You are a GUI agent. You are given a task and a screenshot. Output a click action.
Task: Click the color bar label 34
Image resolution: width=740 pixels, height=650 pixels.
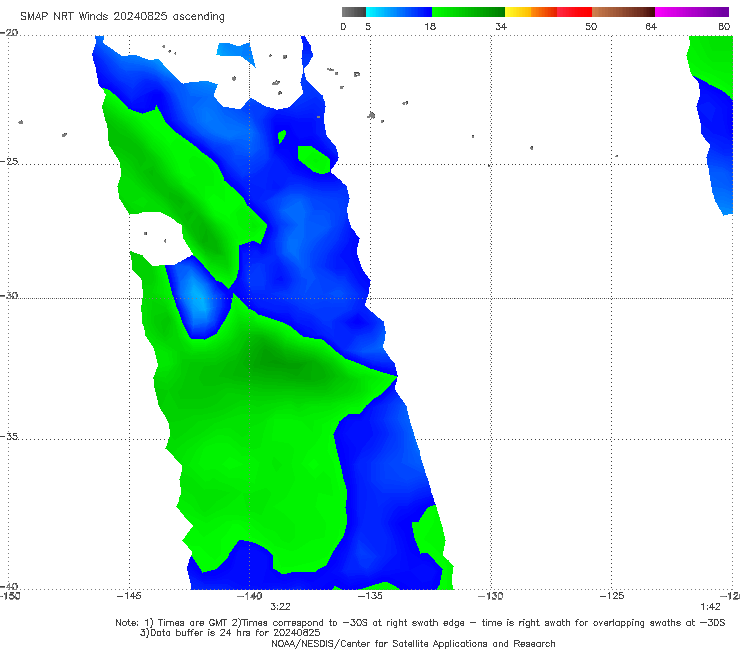501,27
